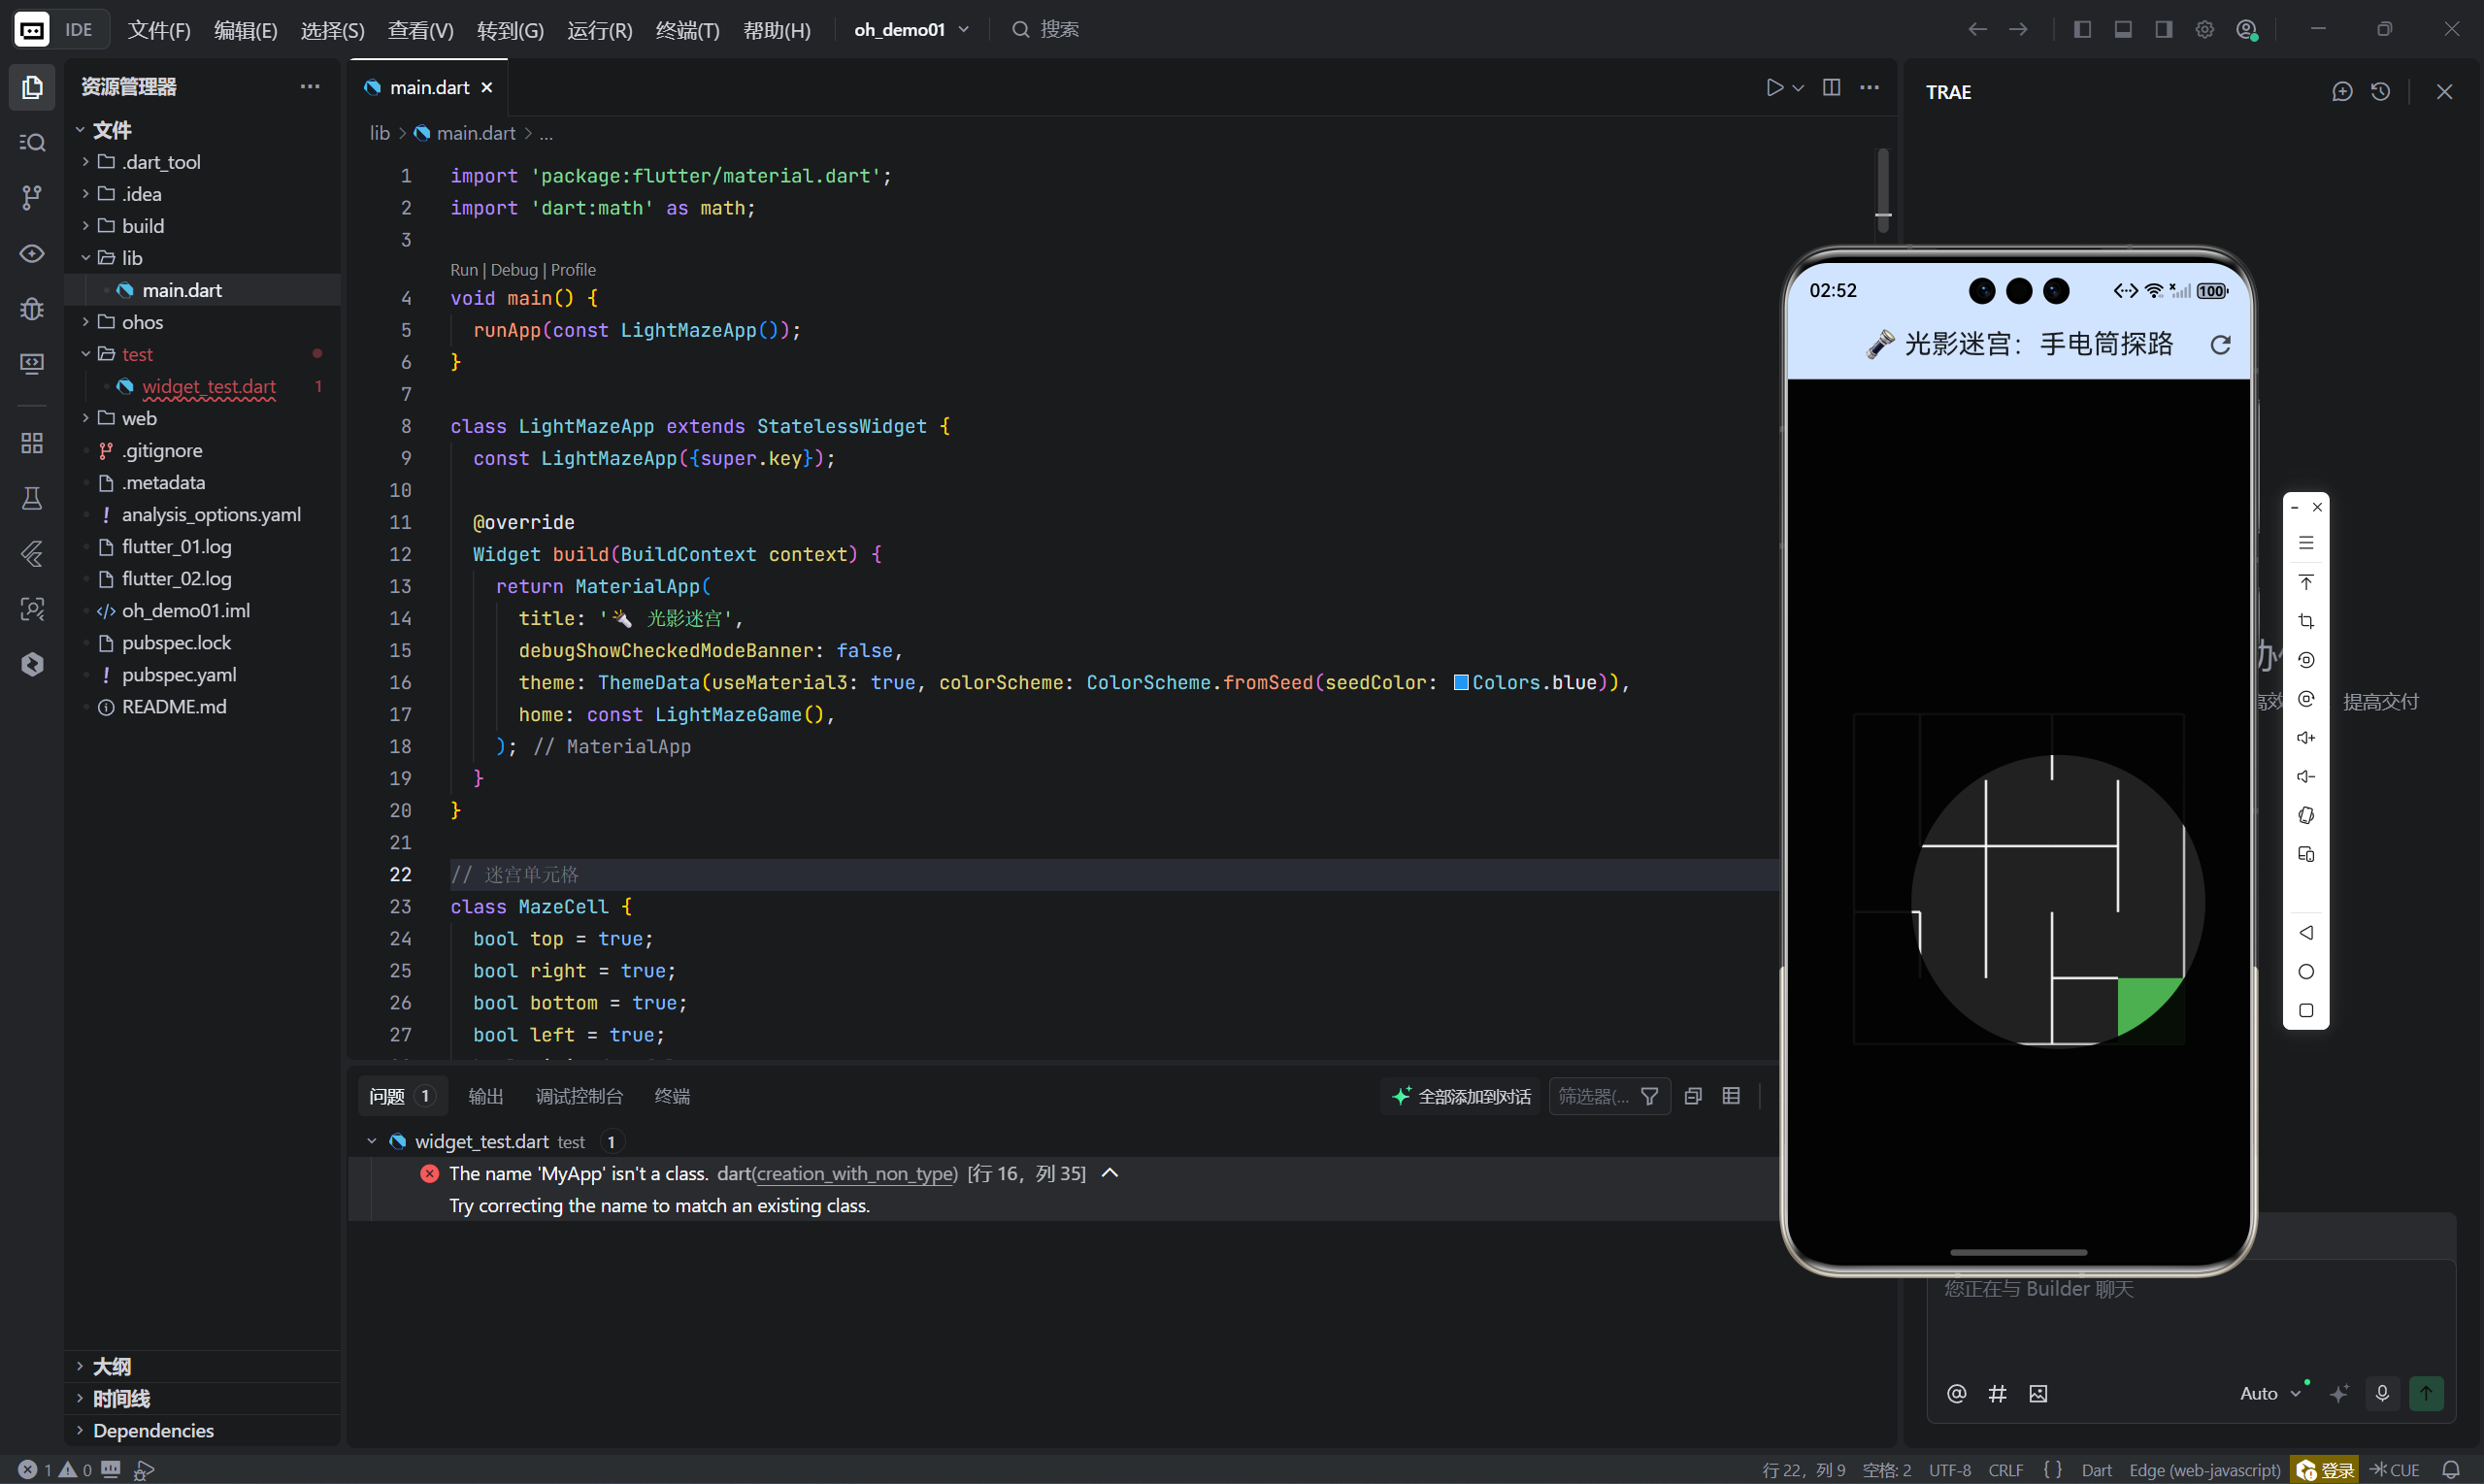2484x1484 pixels.
Task: Open the search sidebar icon
Action: [32, 142]
